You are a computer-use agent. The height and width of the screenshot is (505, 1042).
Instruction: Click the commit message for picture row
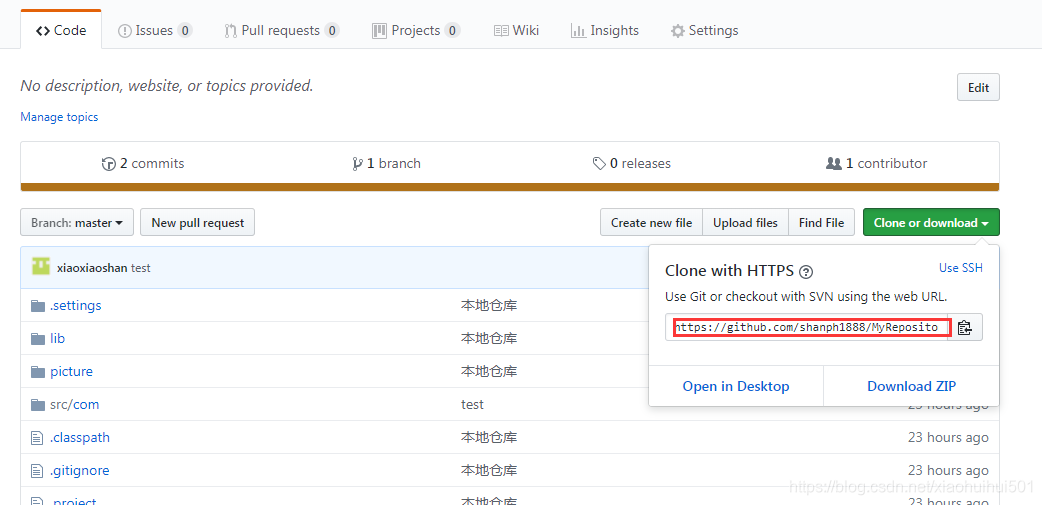(x=489, y=371)
